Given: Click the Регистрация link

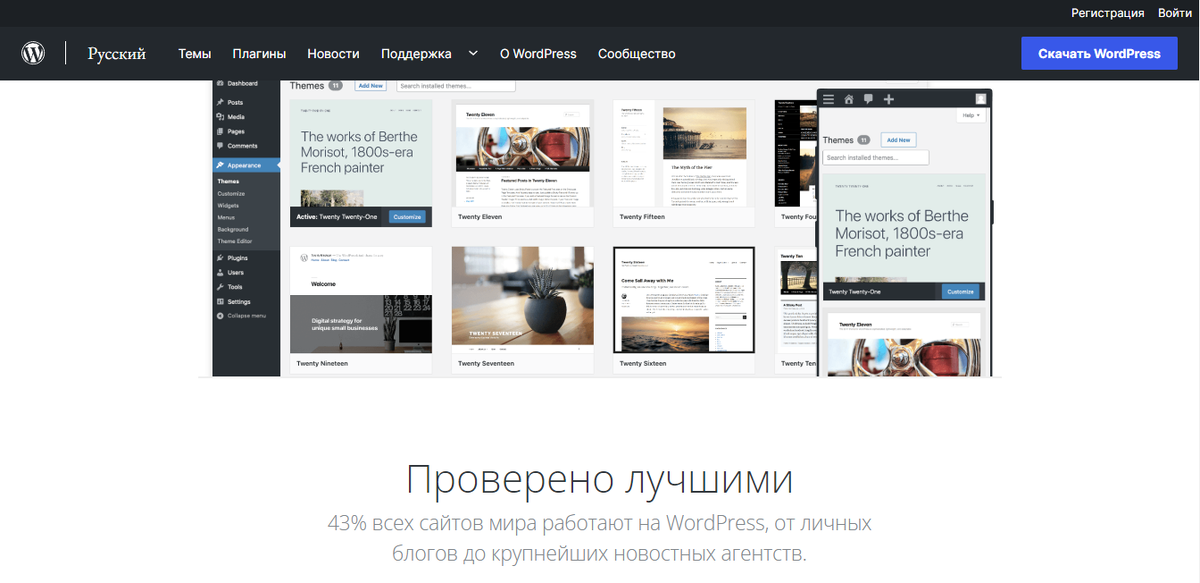Looking at the screenshot, I should (x=1107, y=13).
